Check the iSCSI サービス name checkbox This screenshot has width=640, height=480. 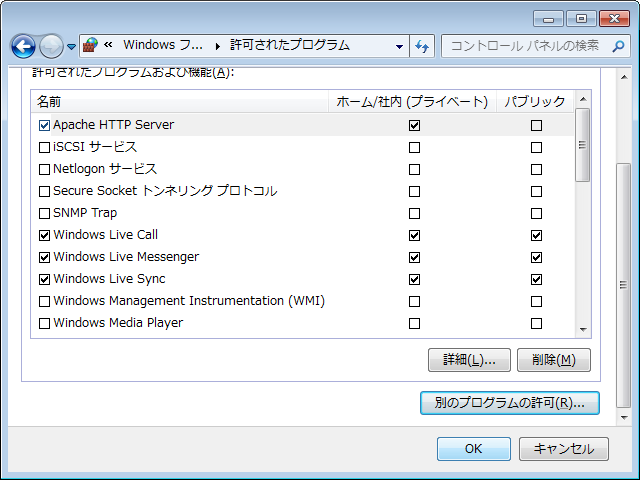(44, 147)
